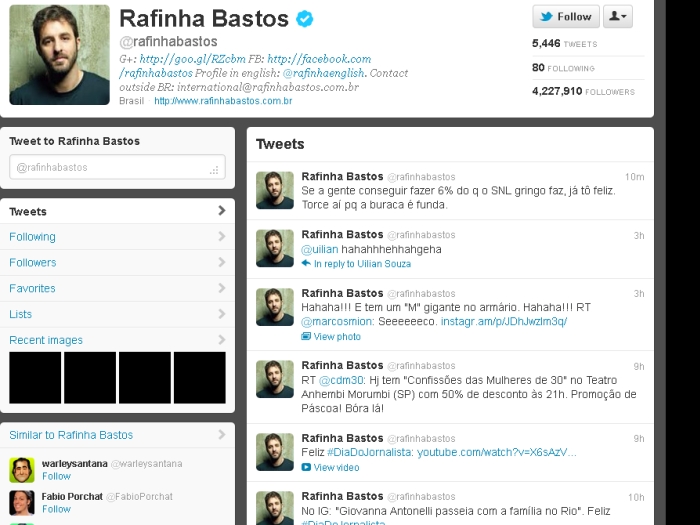Select the Followers sidebar tab

click(117, 262)
